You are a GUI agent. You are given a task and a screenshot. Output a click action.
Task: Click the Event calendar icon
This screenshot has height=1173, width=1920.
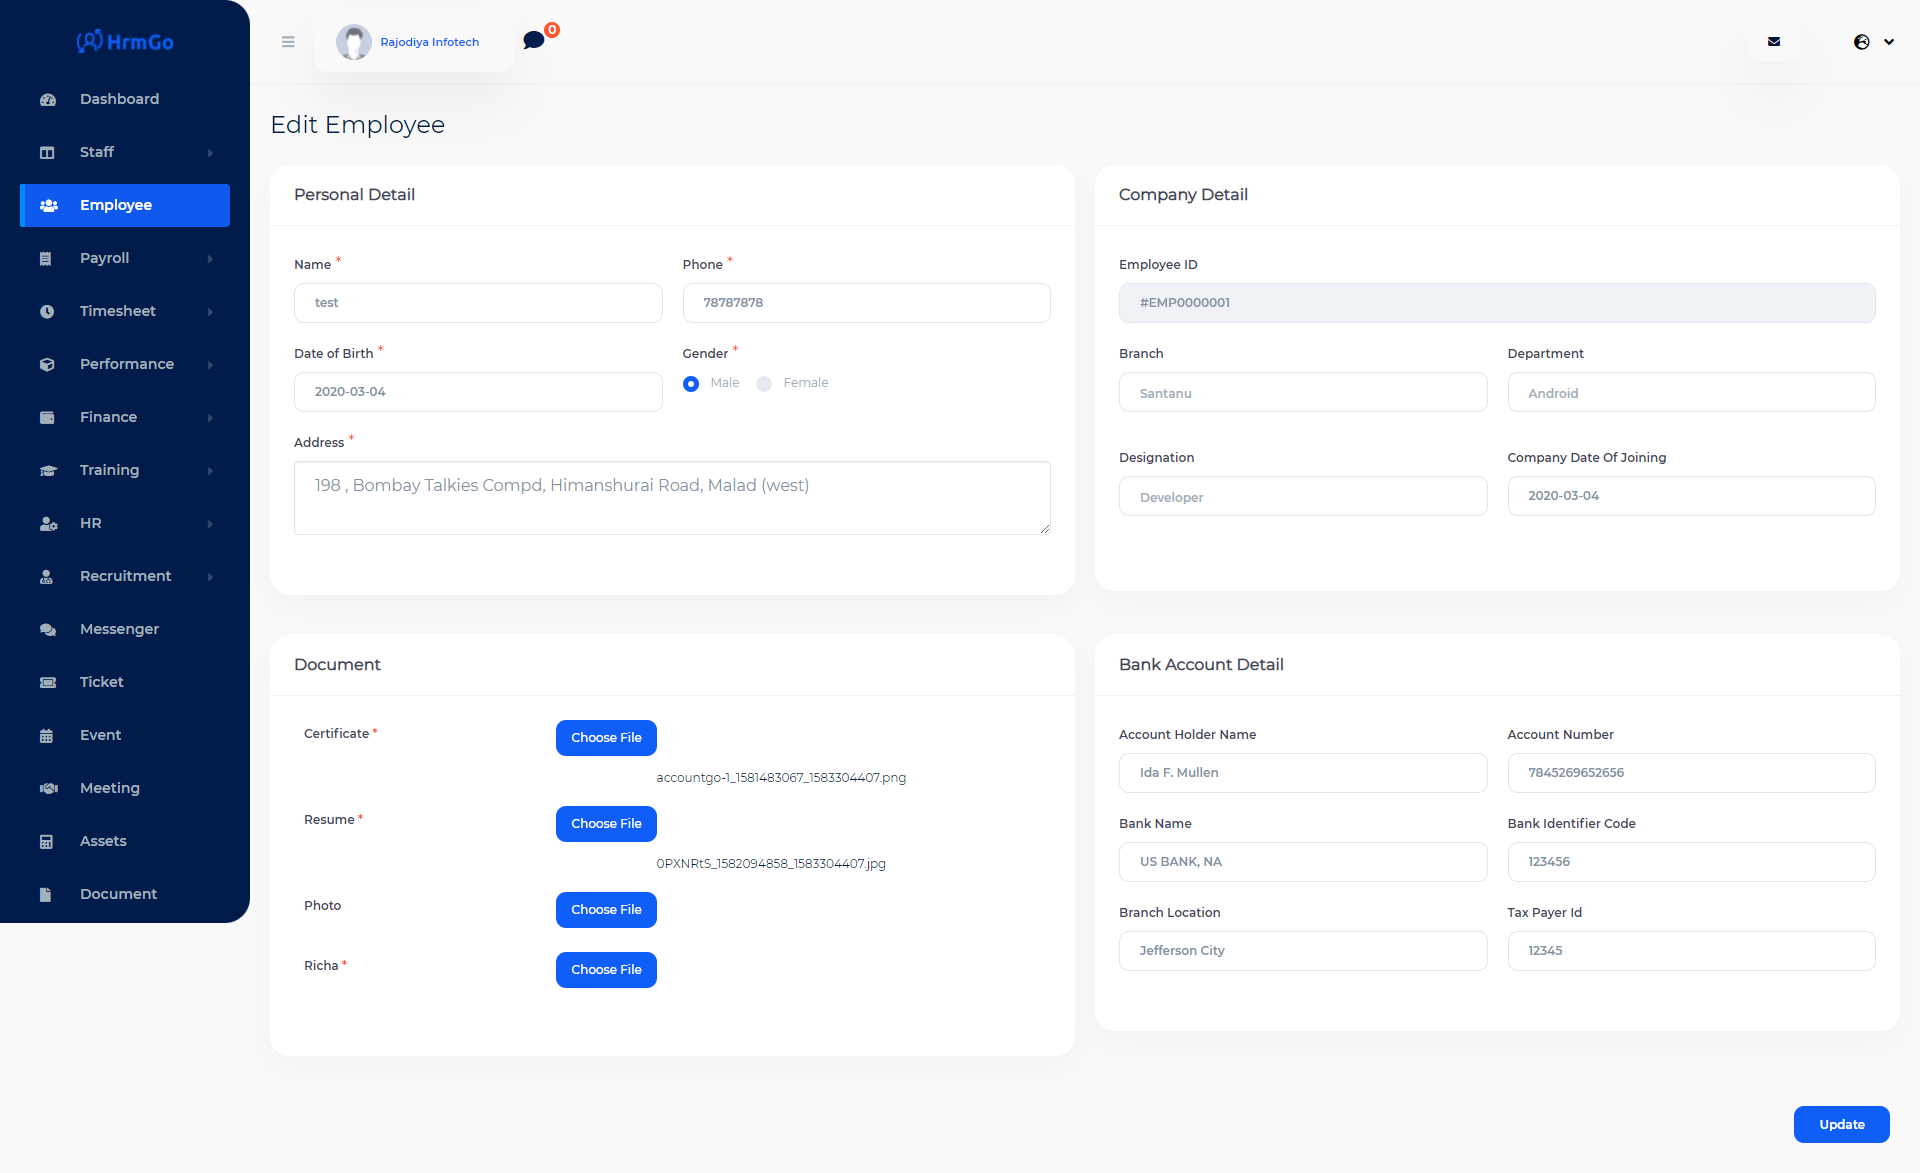47,736
